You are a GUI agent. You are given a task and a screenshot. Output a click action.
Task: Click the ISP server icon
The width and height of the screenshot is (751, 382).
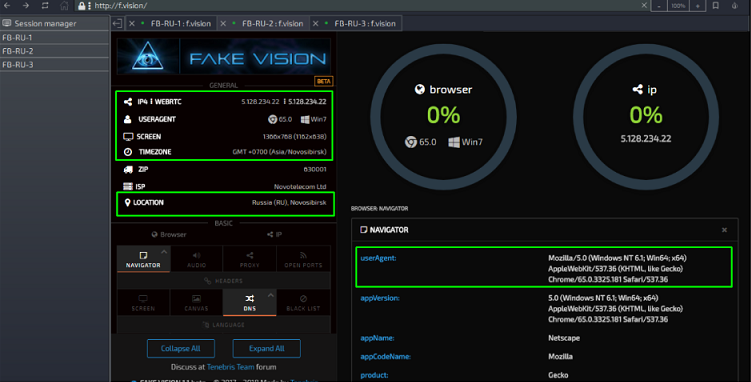point(128,186)
